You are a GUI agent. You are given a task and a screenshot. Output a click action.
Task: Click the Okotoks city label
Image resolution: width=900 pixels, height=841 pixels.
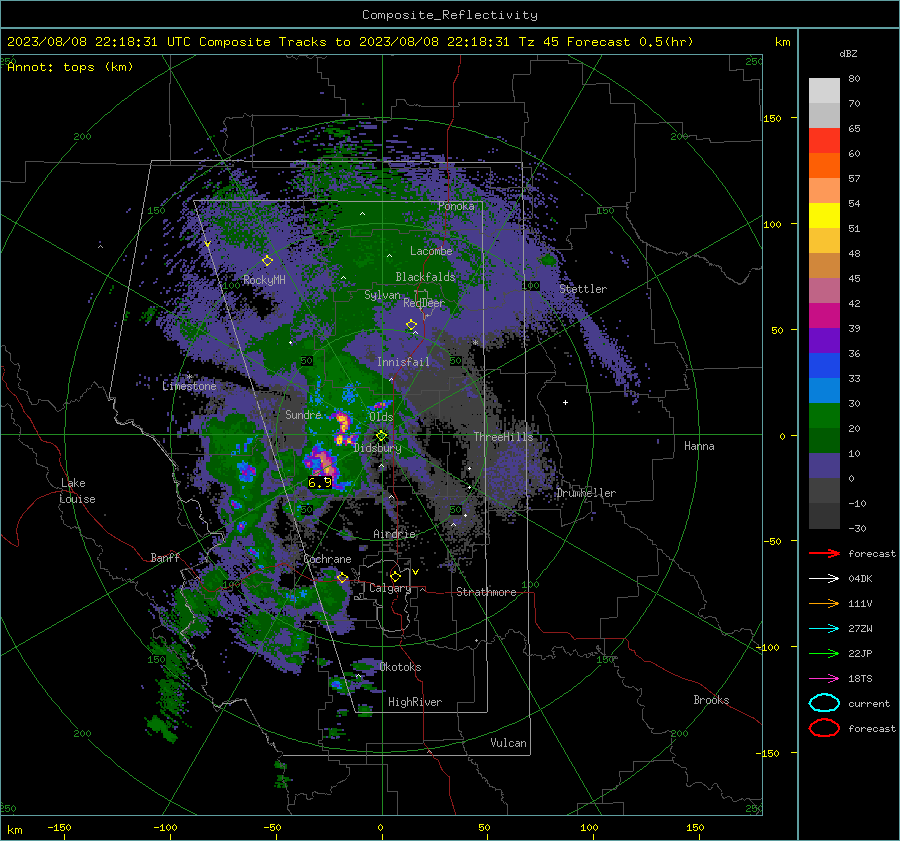point(400,667)
